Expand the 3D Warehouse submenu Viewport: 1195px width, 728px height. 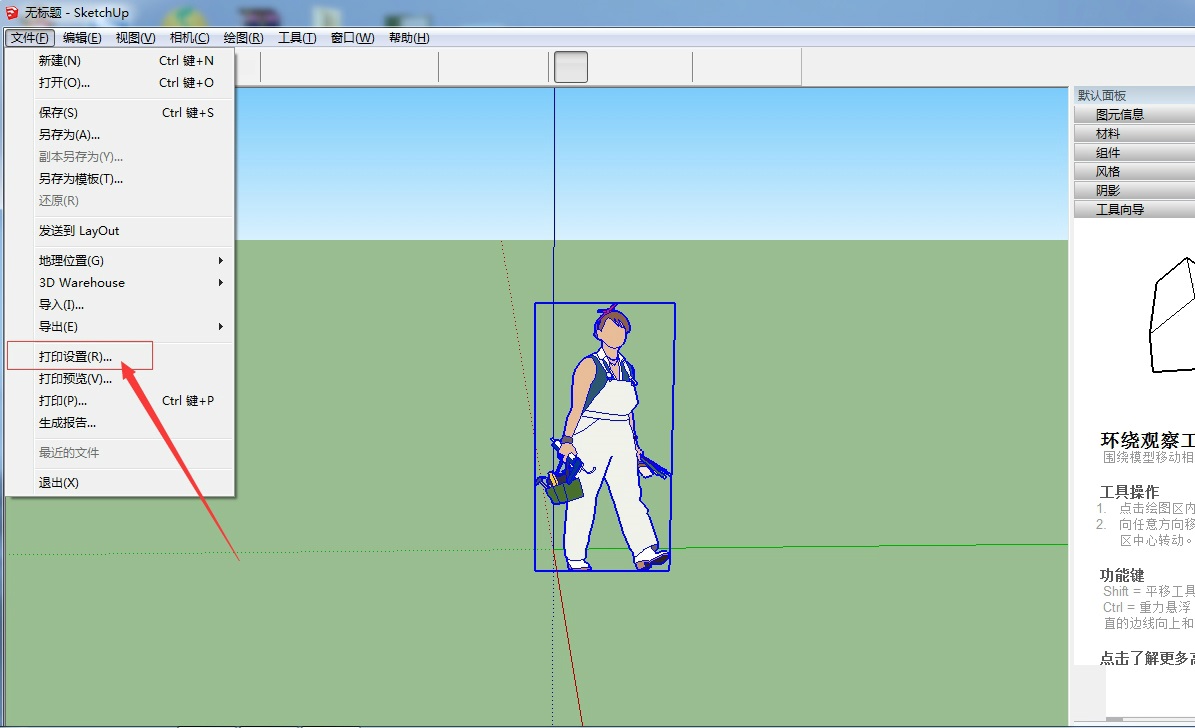click(x=82, y=283)
